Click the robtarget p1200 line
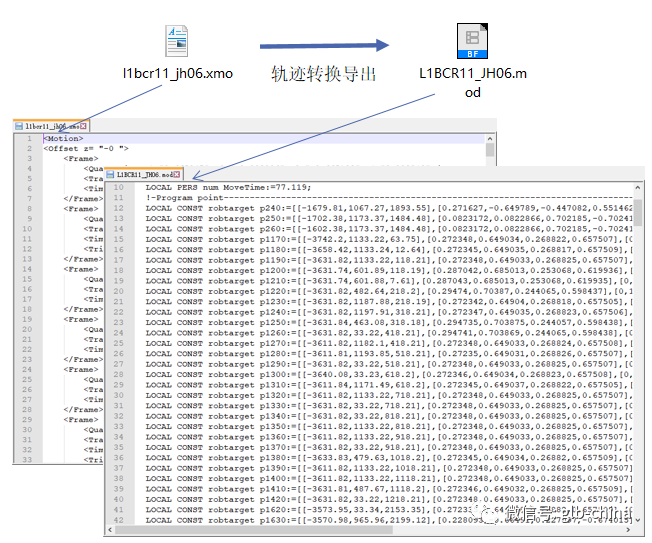The height and width of the screenshot is (543, 652). point(389,271)
